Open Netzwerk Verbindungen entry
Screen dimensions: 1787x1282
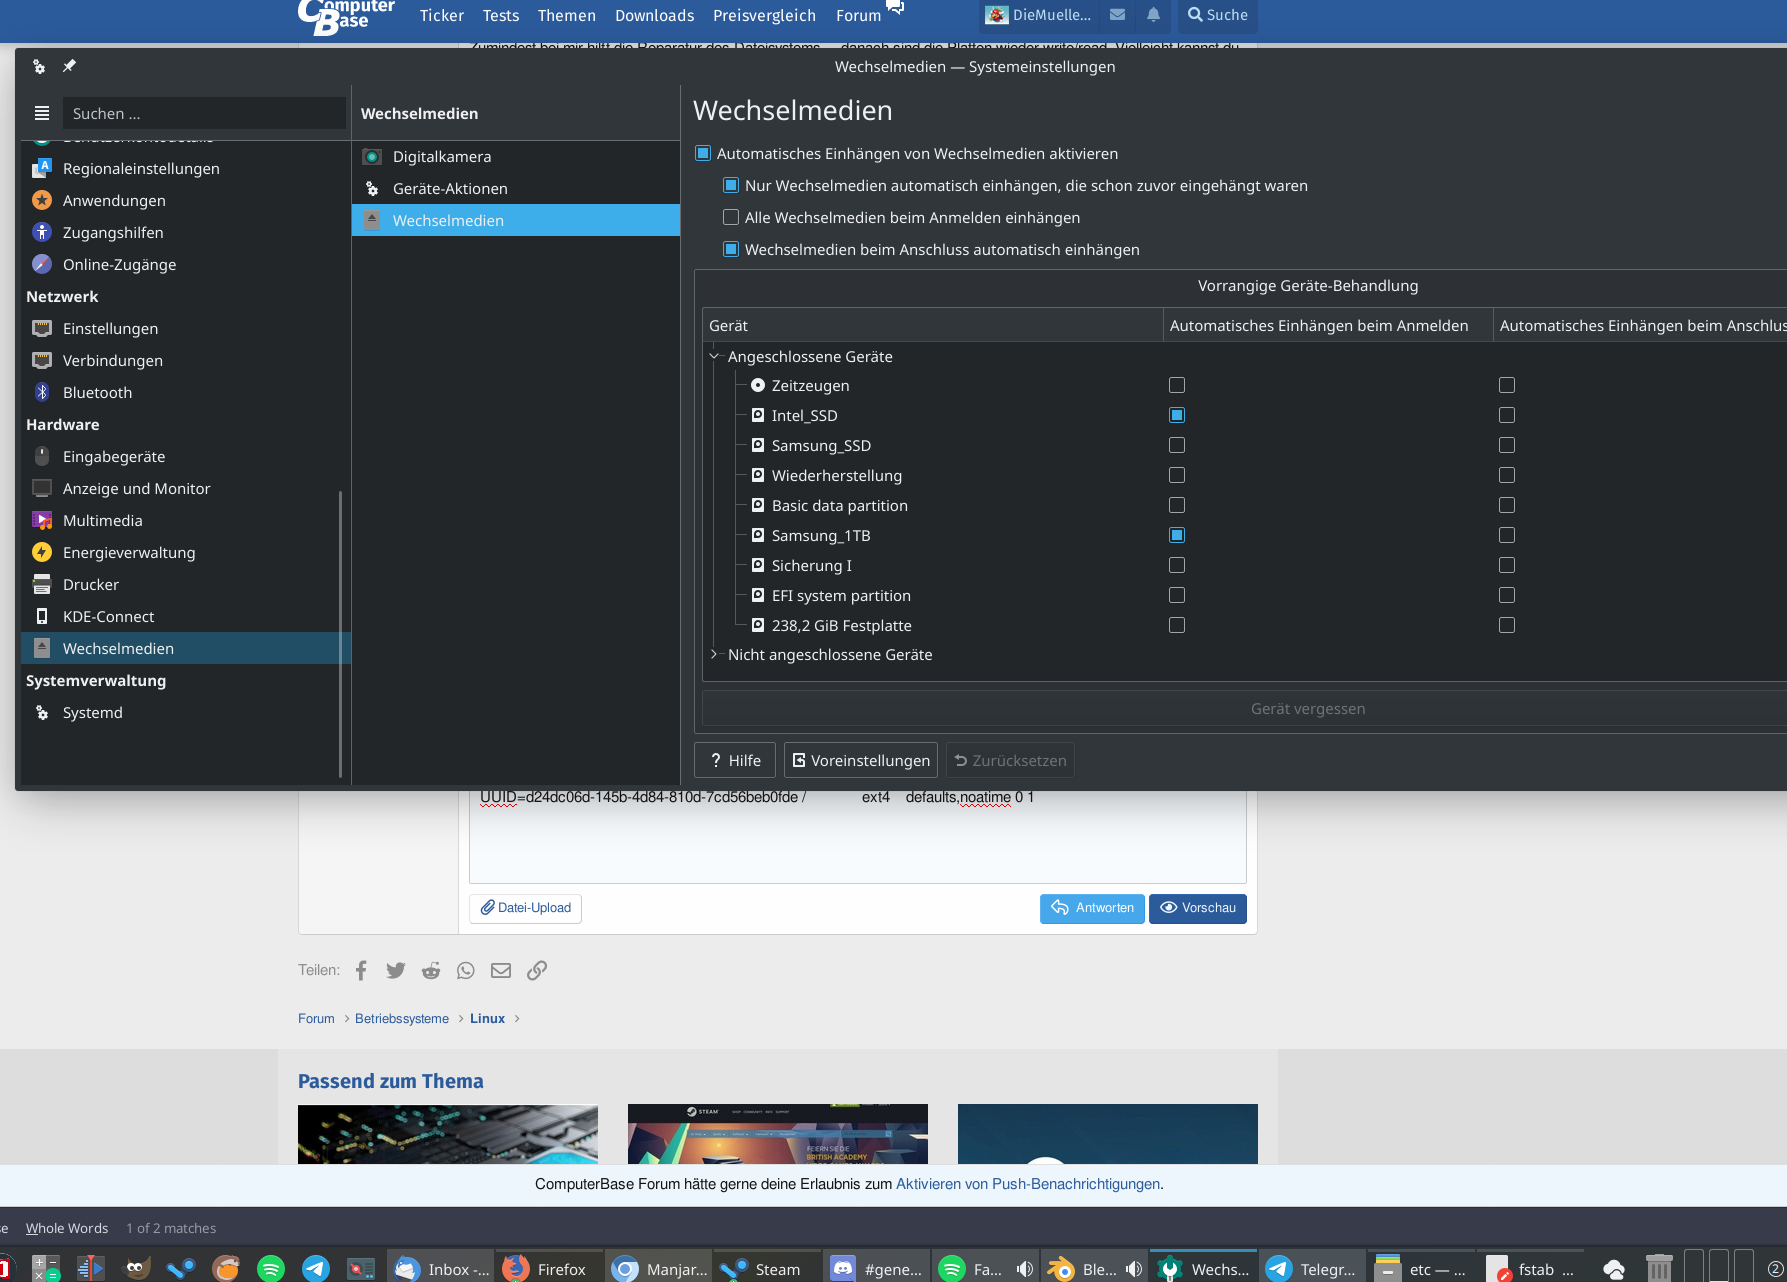pos(112,360)
